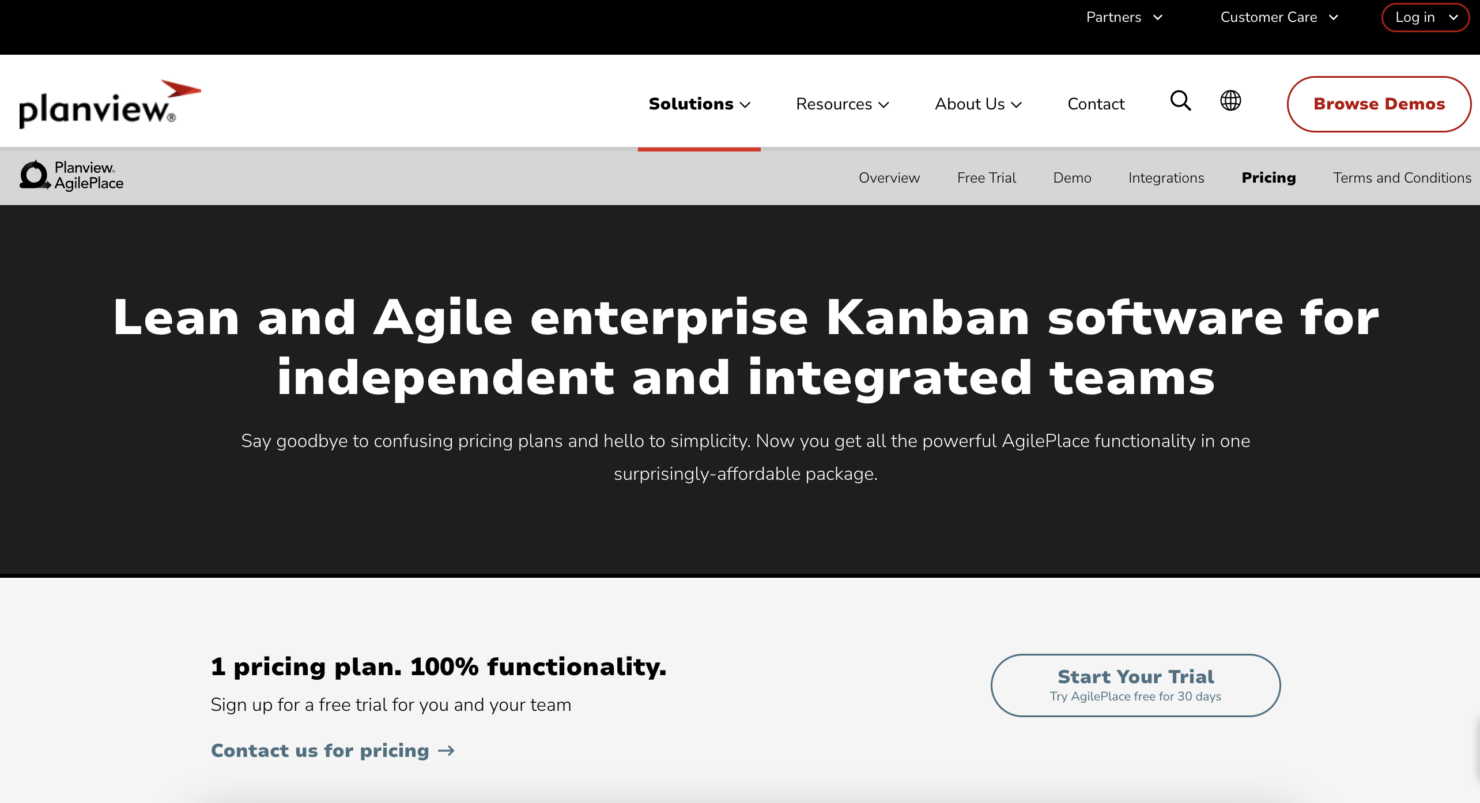Expand the Partners dropdown
Image resolution: width=1480 pixels, height=803 pixels.
pos(1125,17)
